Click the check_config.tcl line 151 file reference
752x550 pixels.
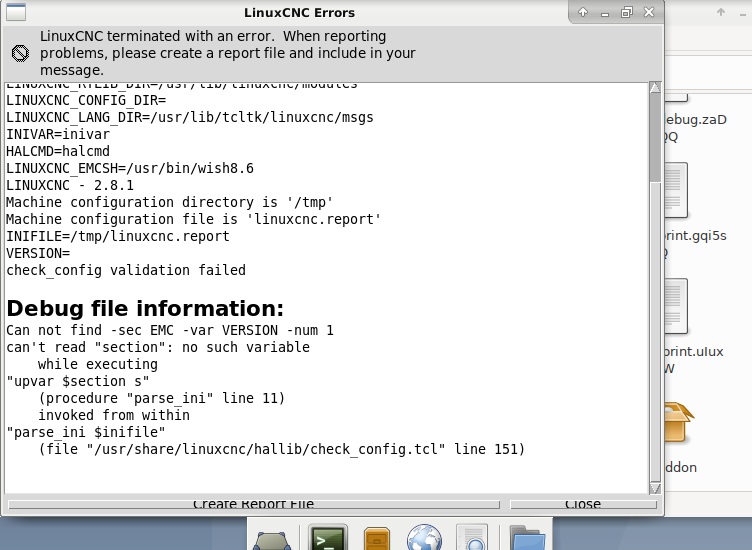(282, 449)
